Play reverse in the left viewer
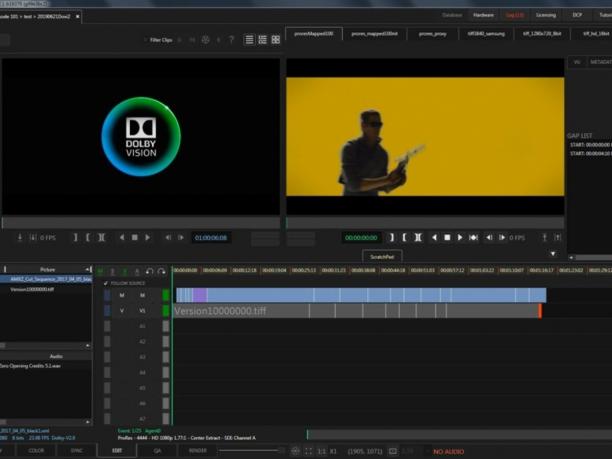Image resolution: width=612 pixels, height=459 pixels. click(x=122, y=237)
